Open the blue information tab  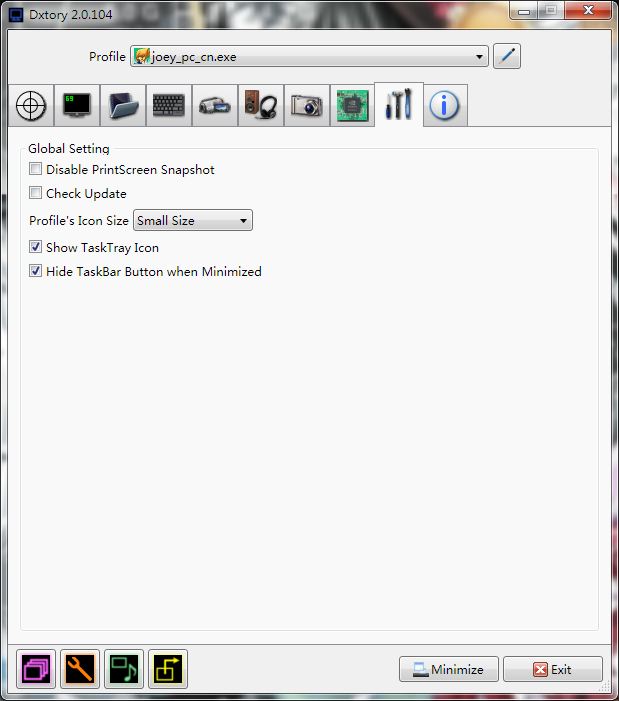(x=444, y=106)
